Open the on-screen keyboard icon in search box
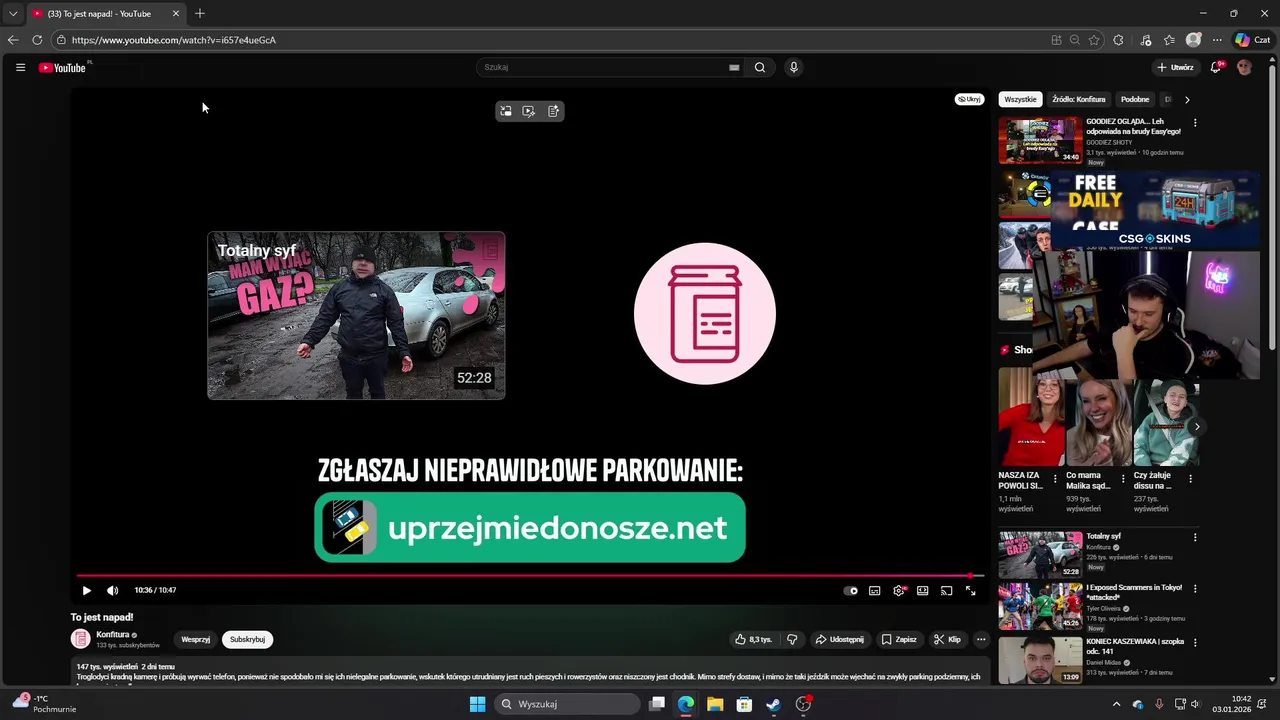 [x=734, y=67]
